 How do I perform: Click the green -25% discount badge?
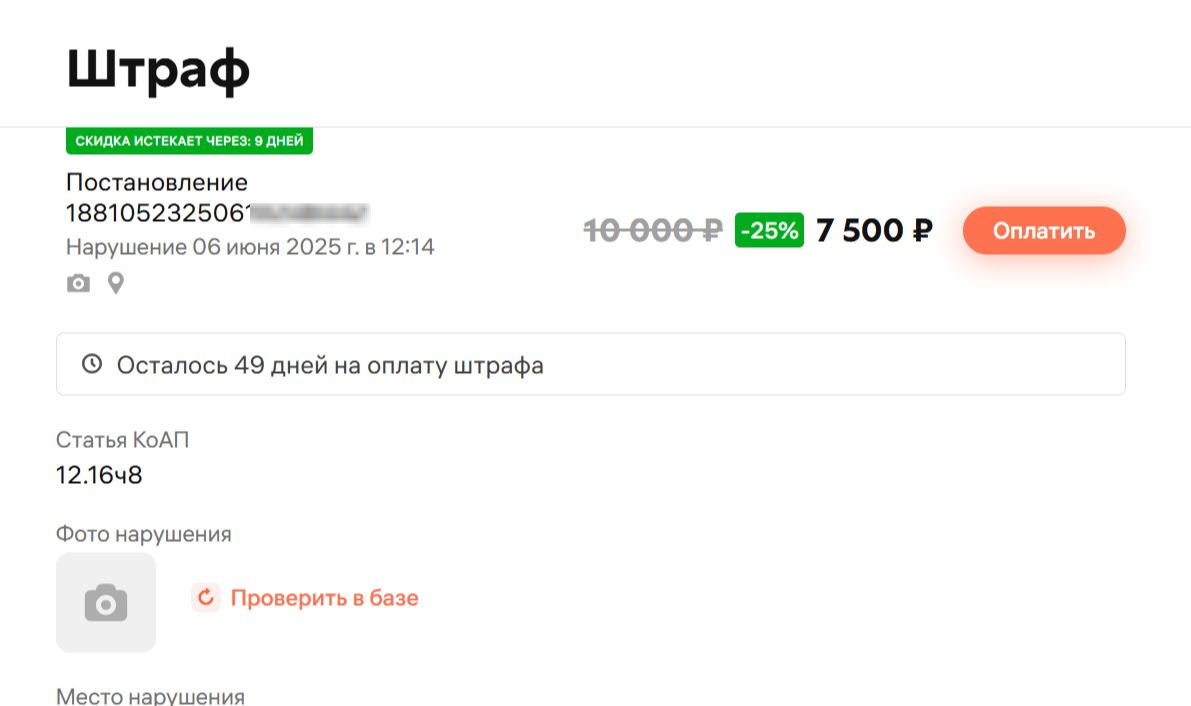point(769,231)
